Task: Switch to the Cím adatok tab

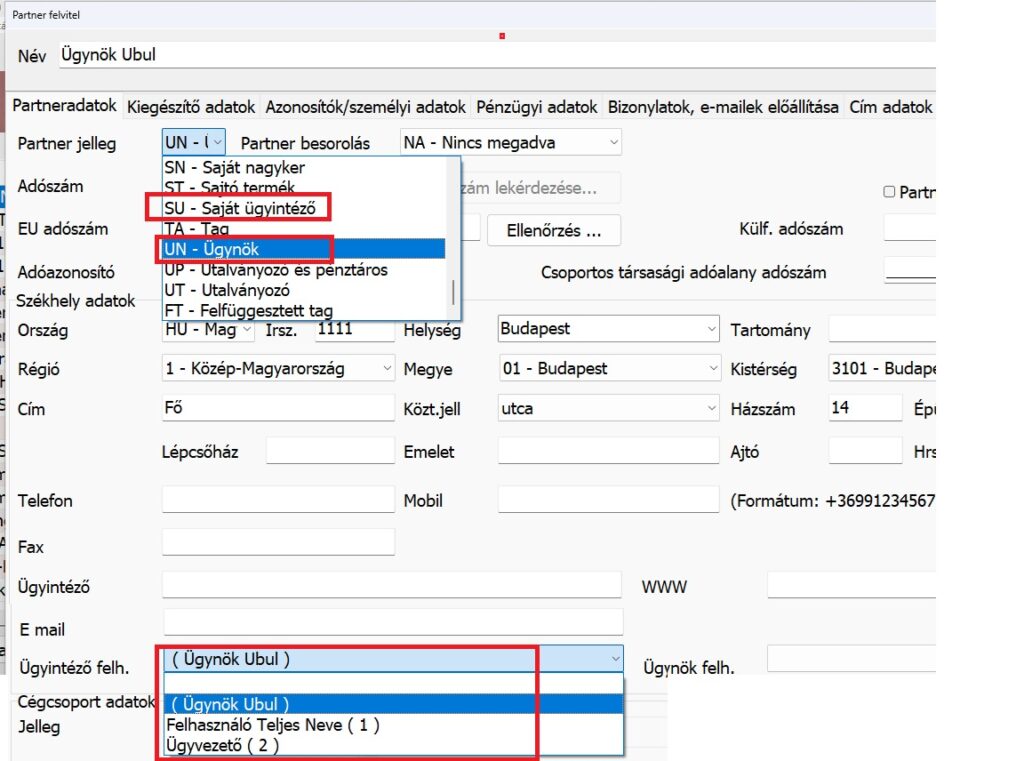Action: [891, 107]
